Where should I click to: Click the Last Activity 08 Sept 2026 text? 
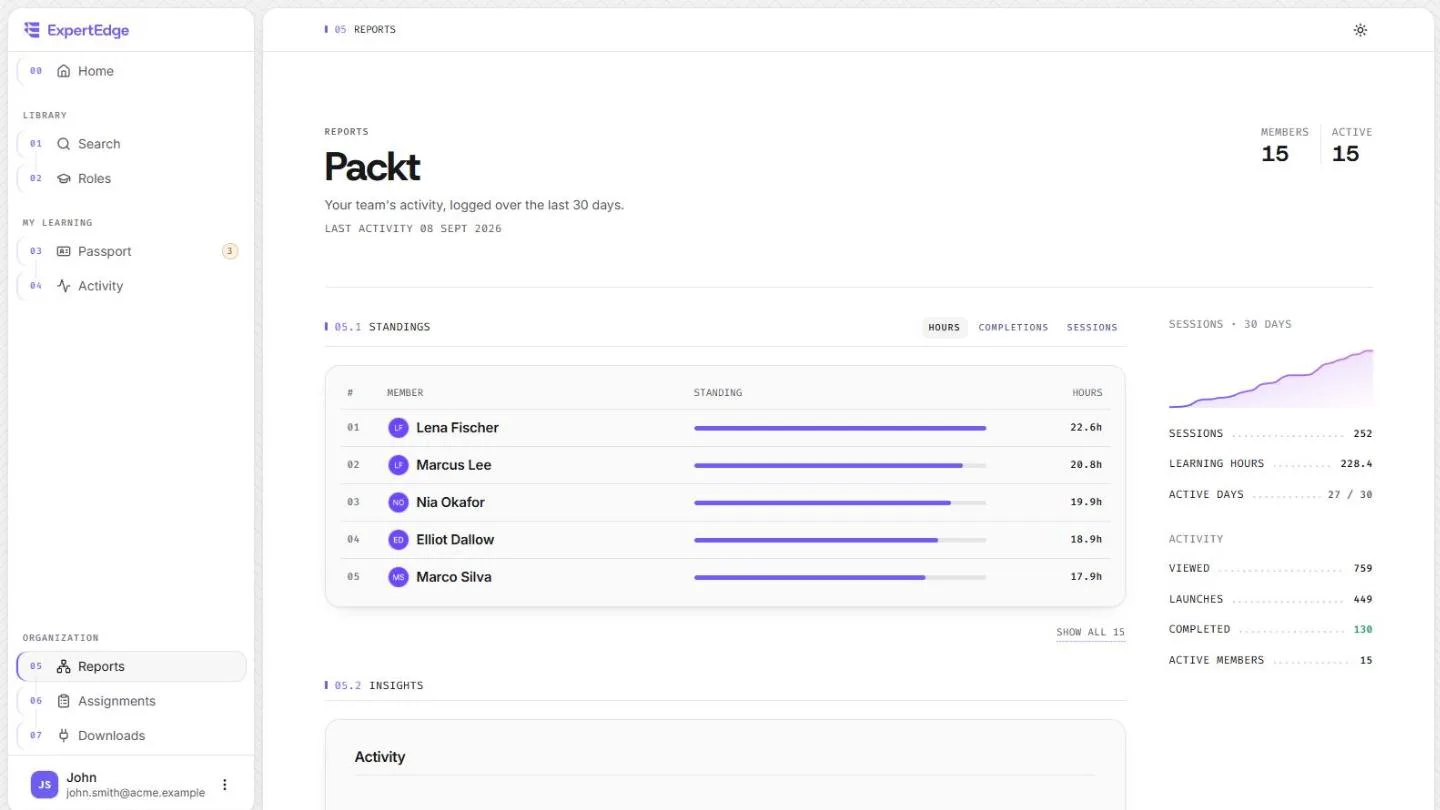tap(413, 229)
